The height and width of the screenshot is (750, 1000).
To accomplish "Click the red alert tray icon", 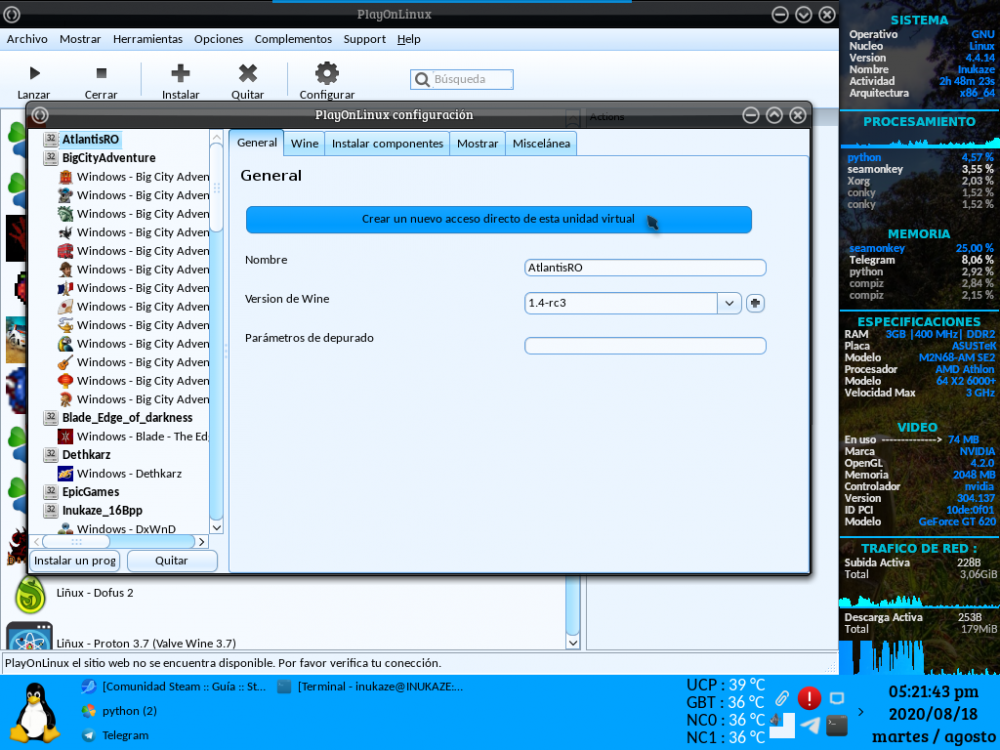I will point(809,698).
